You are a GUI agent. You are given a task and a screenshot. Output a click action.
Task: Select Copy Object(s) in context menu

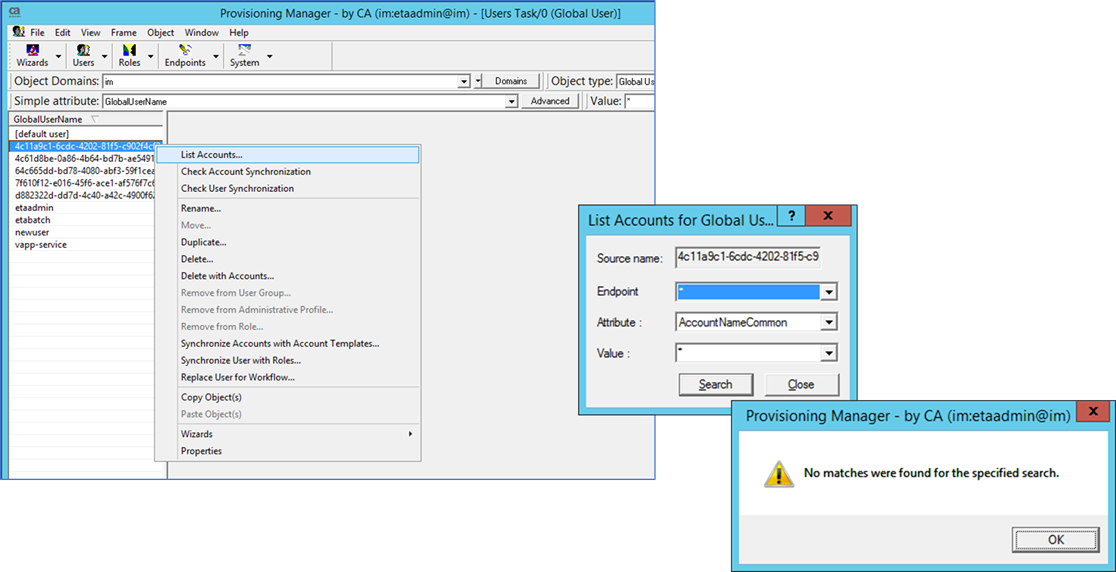[x=288, y=397]
